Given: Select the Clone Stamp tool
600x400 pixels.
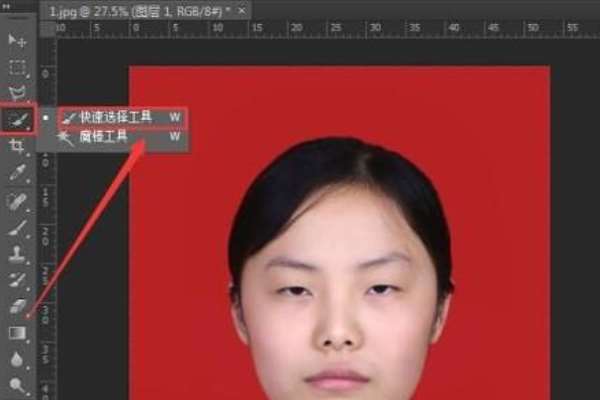Looking at the screenshot, I should point(17,254).
